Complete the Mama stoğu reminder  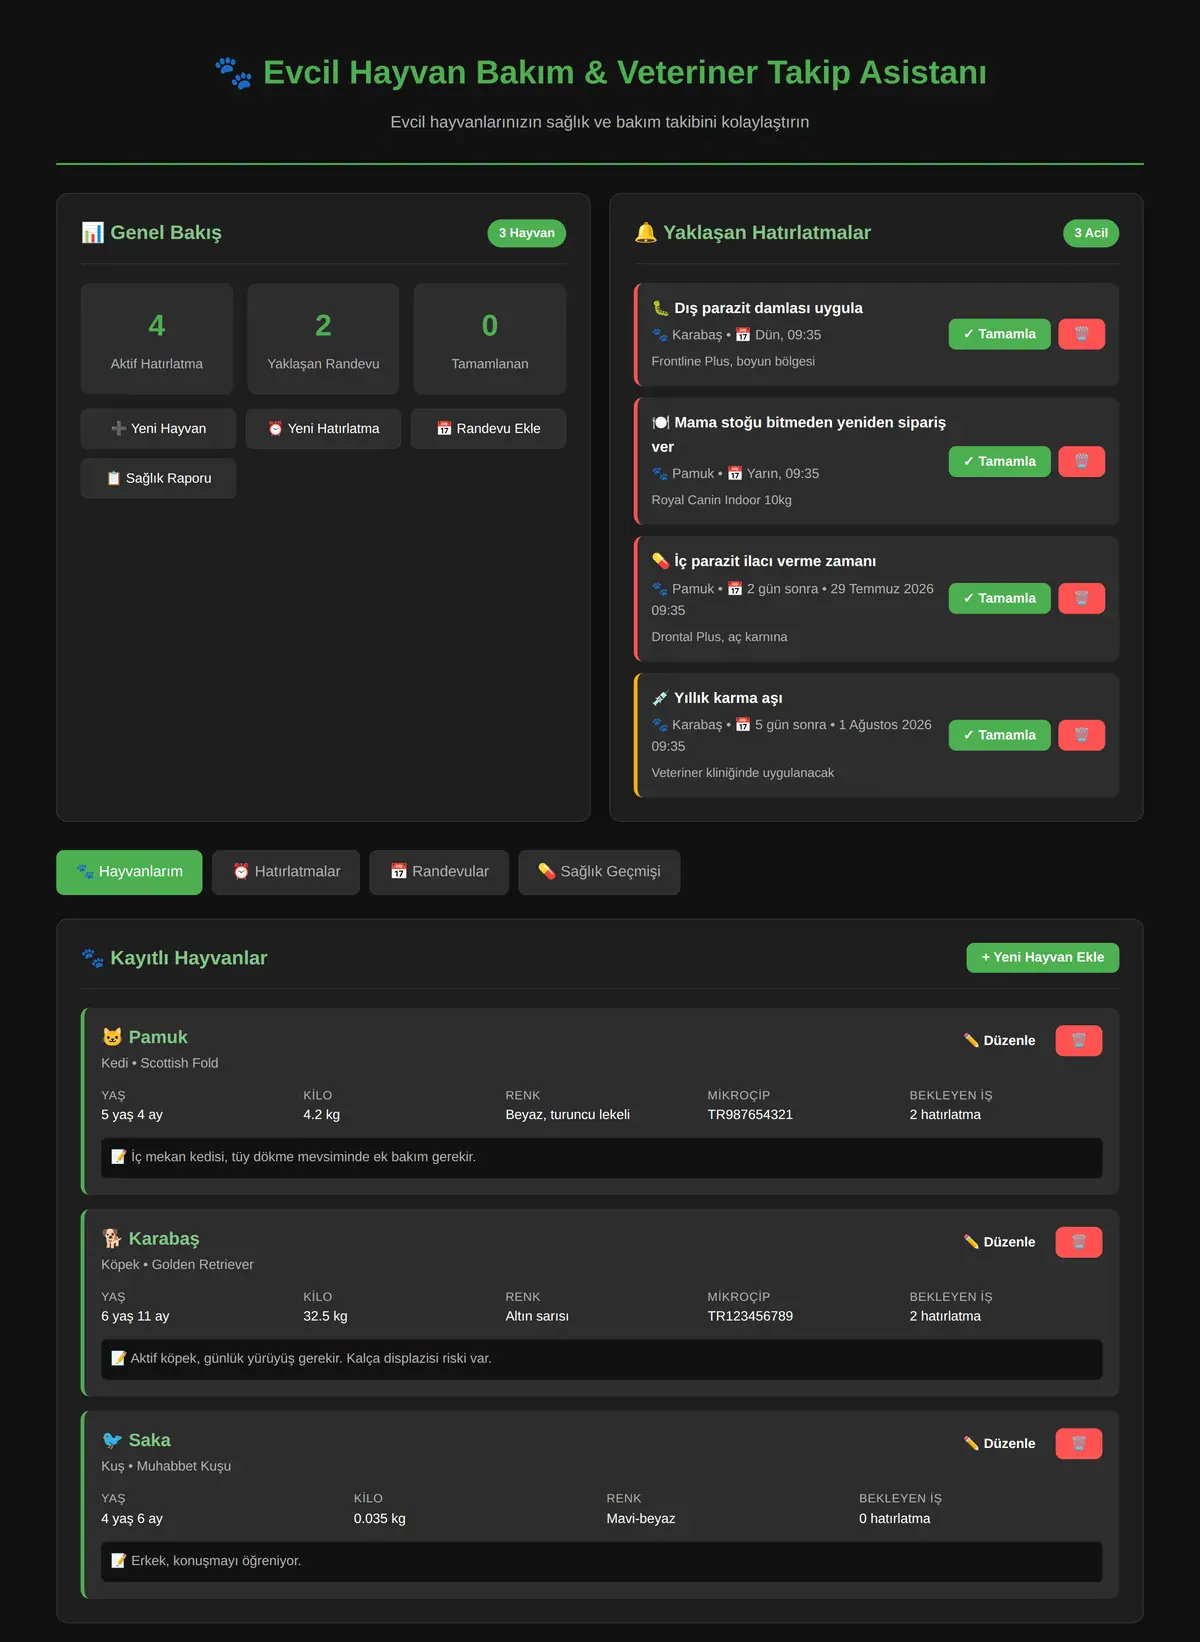[1000, 461]
